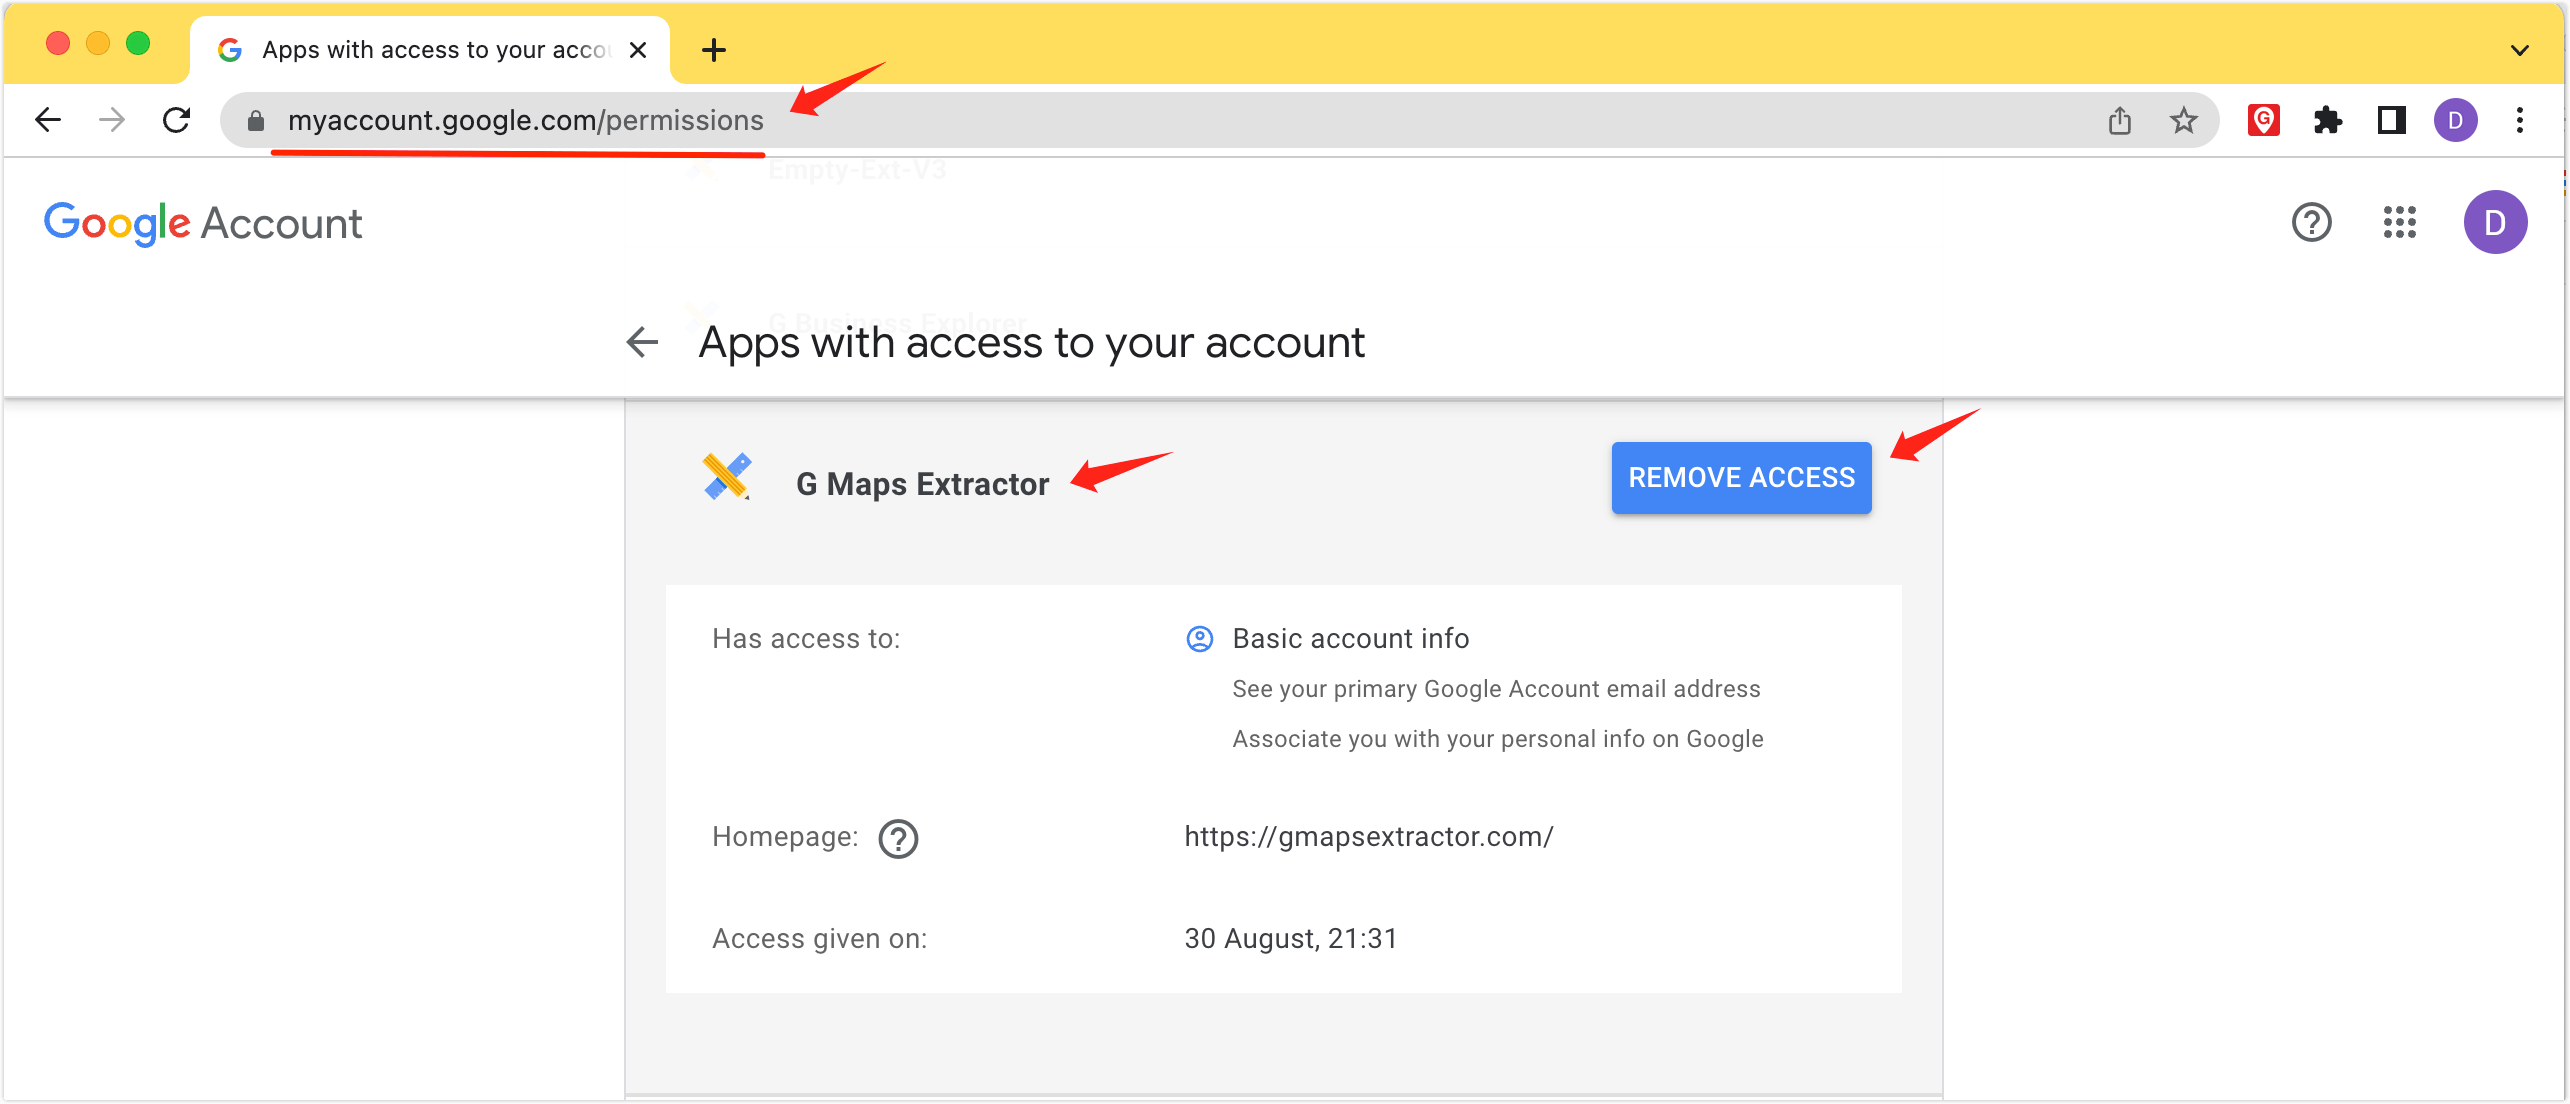Open Google Account D profile avatar
This screenshot has width=2570, height=1104.
coord(2496,222)
